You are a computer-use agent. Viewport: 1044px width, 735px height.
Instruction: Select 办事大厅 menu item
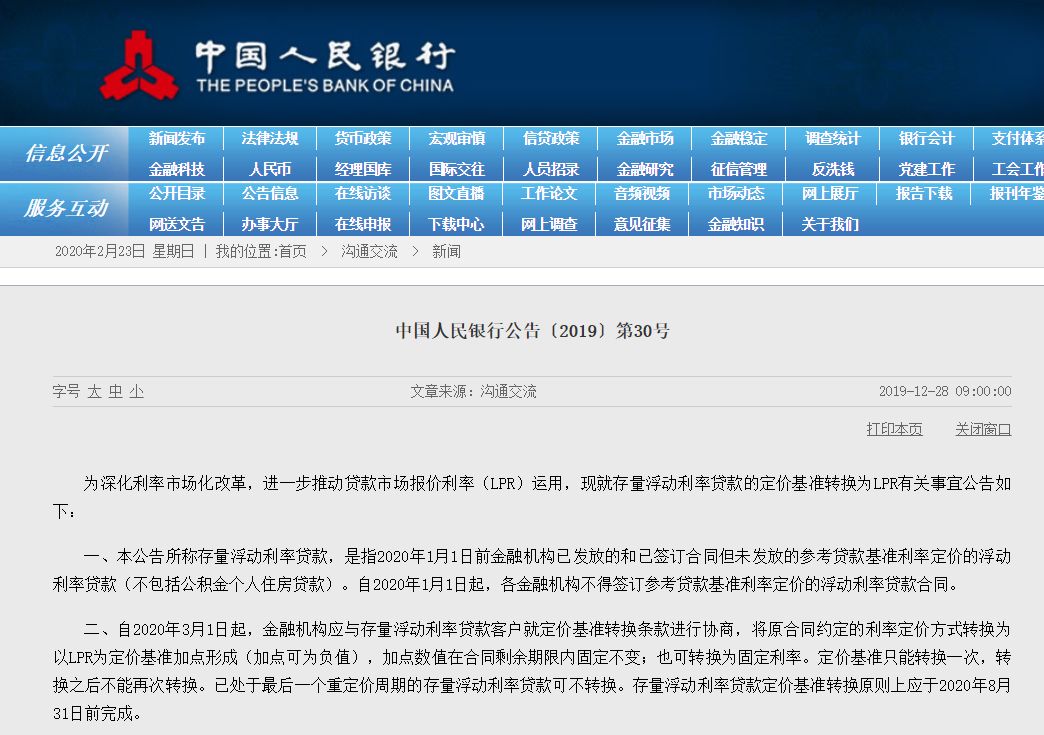pos(270,224)
